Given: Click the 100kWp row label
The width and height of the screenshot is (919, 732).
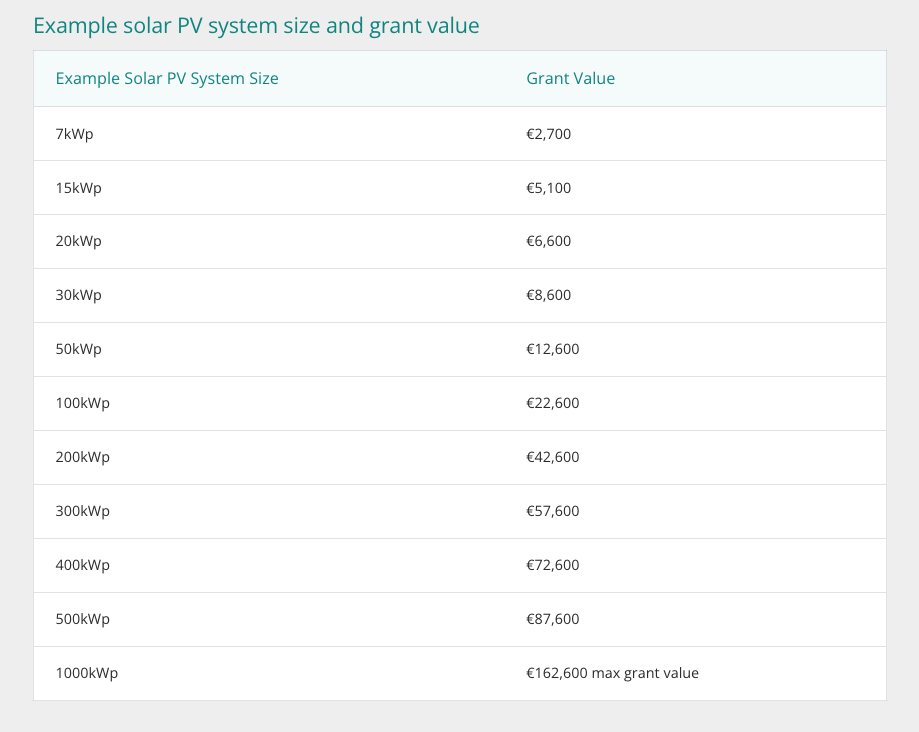Looking at the screenshot, I should click(83, 404).
